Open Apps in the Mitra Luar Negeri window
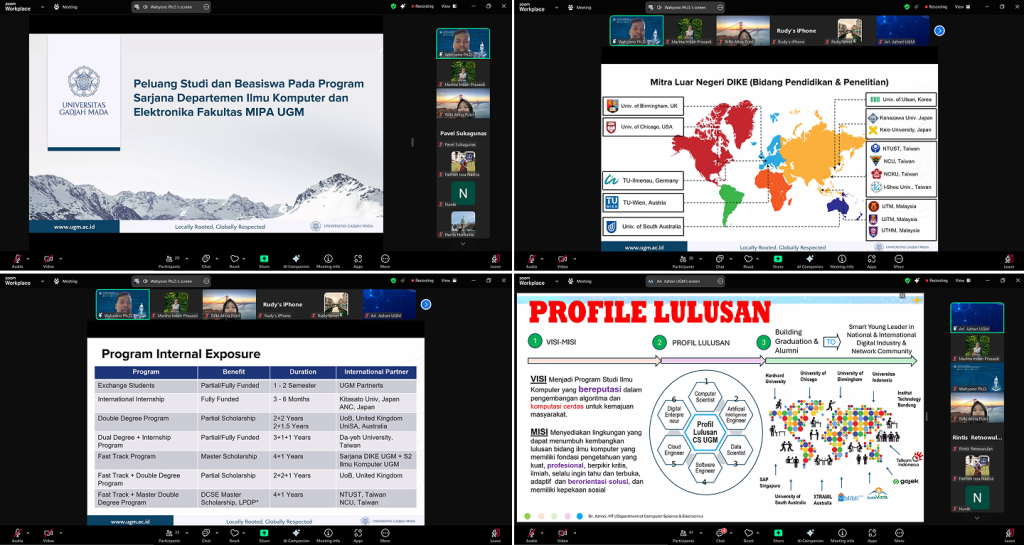1024x545 pixels. pos(872,260)
